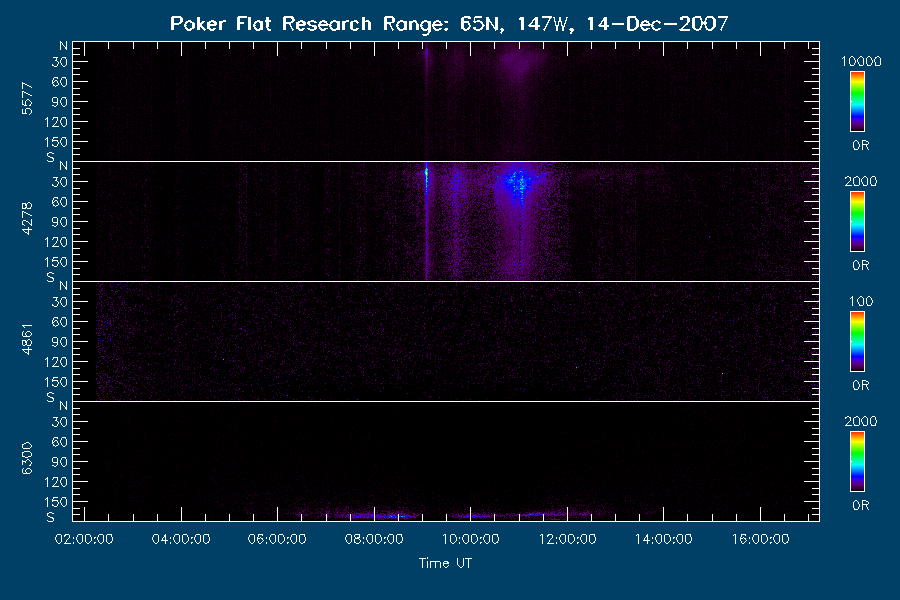Click the 14:00:00 time axis label
The width and height of the screenshot is (900, 600).
point(664,539)
